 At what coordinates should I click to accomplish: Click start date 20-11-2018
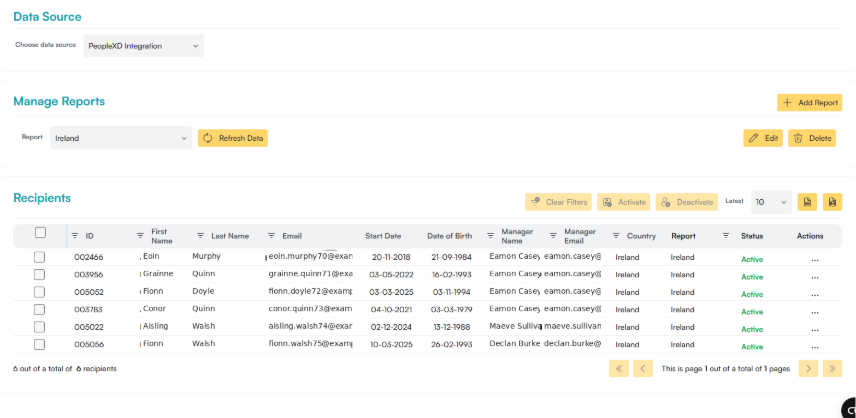(391, 257)
